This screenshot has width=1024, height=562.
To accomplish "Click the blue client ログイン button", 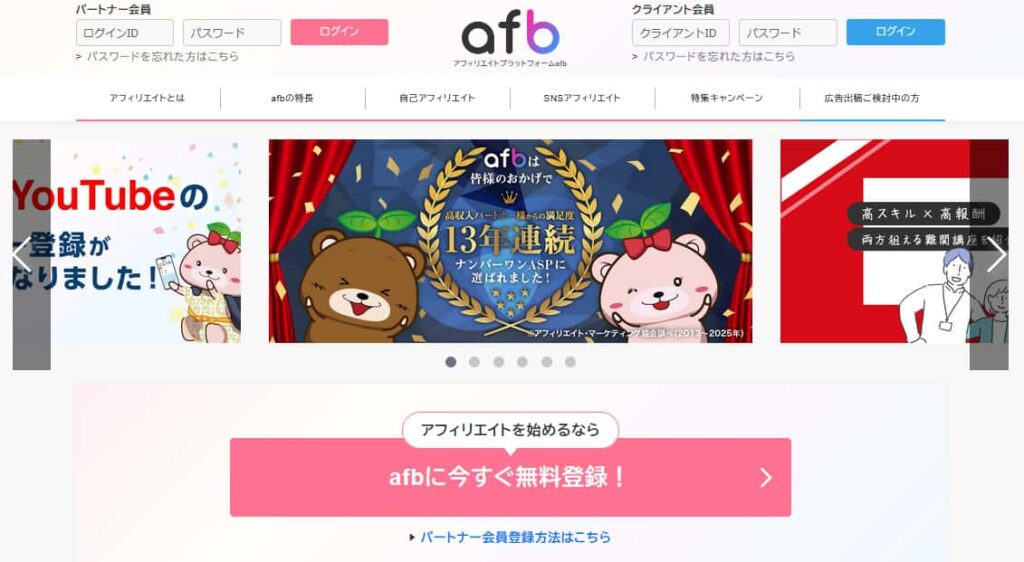I will pos(895,32).
